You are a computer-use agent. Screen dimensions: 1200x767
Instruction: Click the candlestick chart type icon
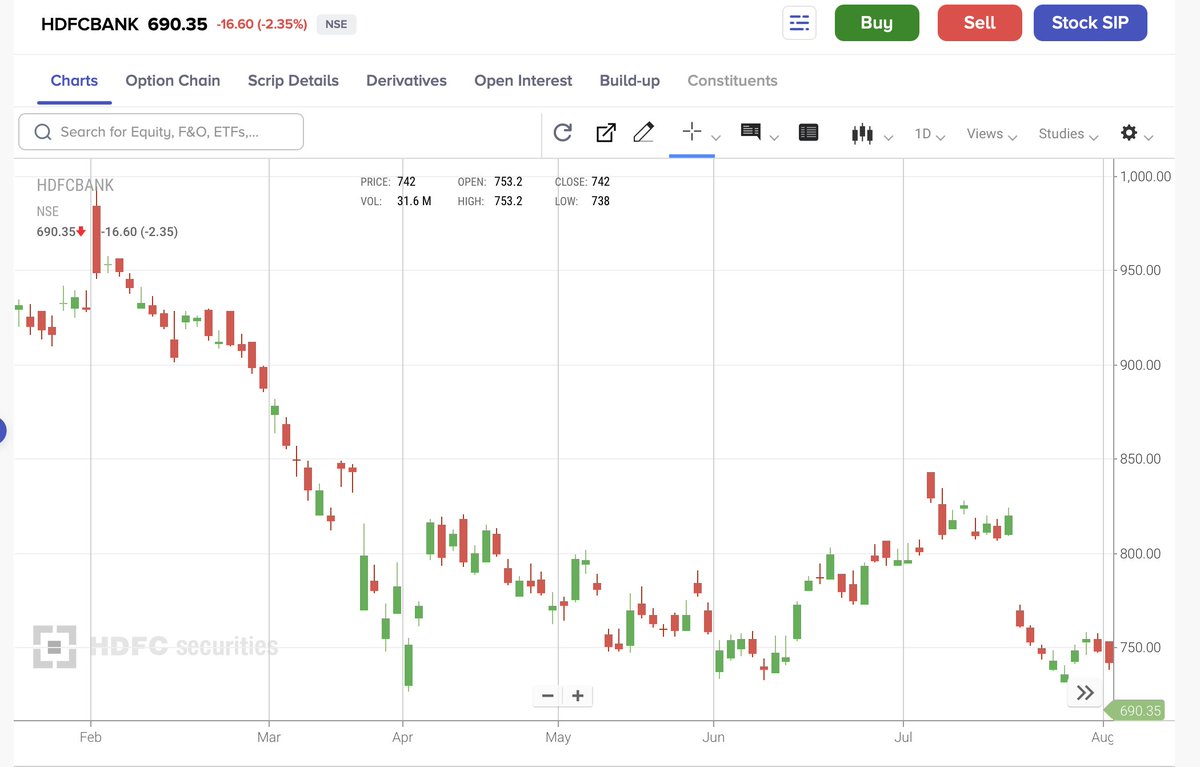[x=862, y=133]
